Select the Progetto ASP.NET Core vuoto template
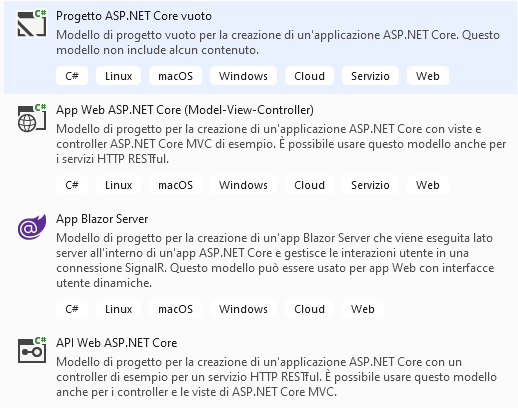This screenshot has height=408, width=518. pyautogui.click(x=134, y=16)
